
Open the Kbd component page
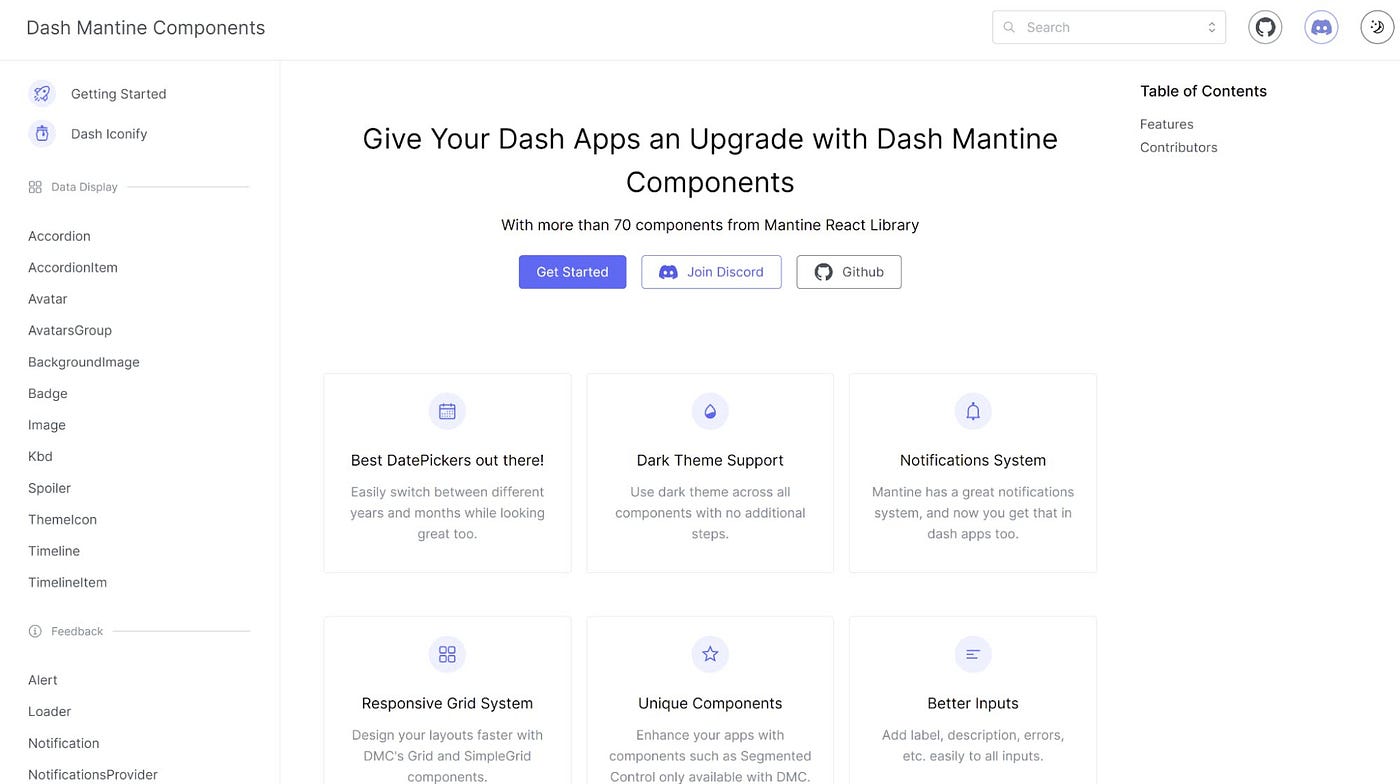tap(40, 456)
